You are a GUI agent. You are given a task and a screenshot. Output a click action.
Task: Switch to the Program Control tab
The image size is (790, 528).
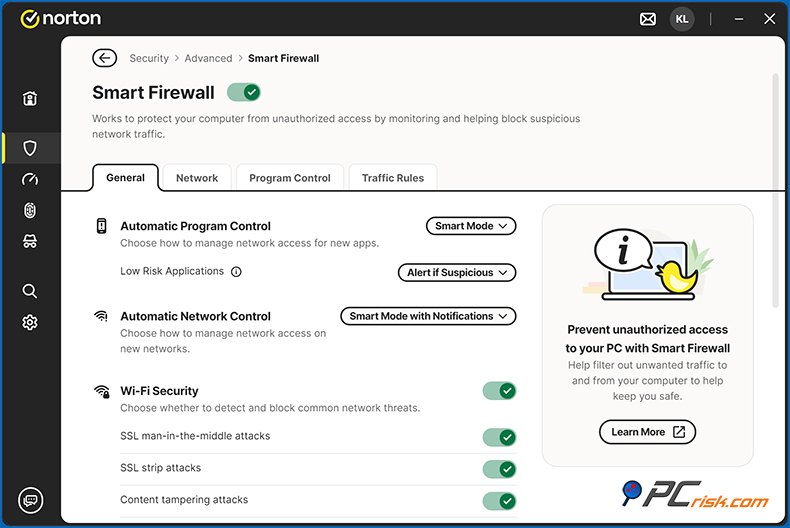click(290, 178)
